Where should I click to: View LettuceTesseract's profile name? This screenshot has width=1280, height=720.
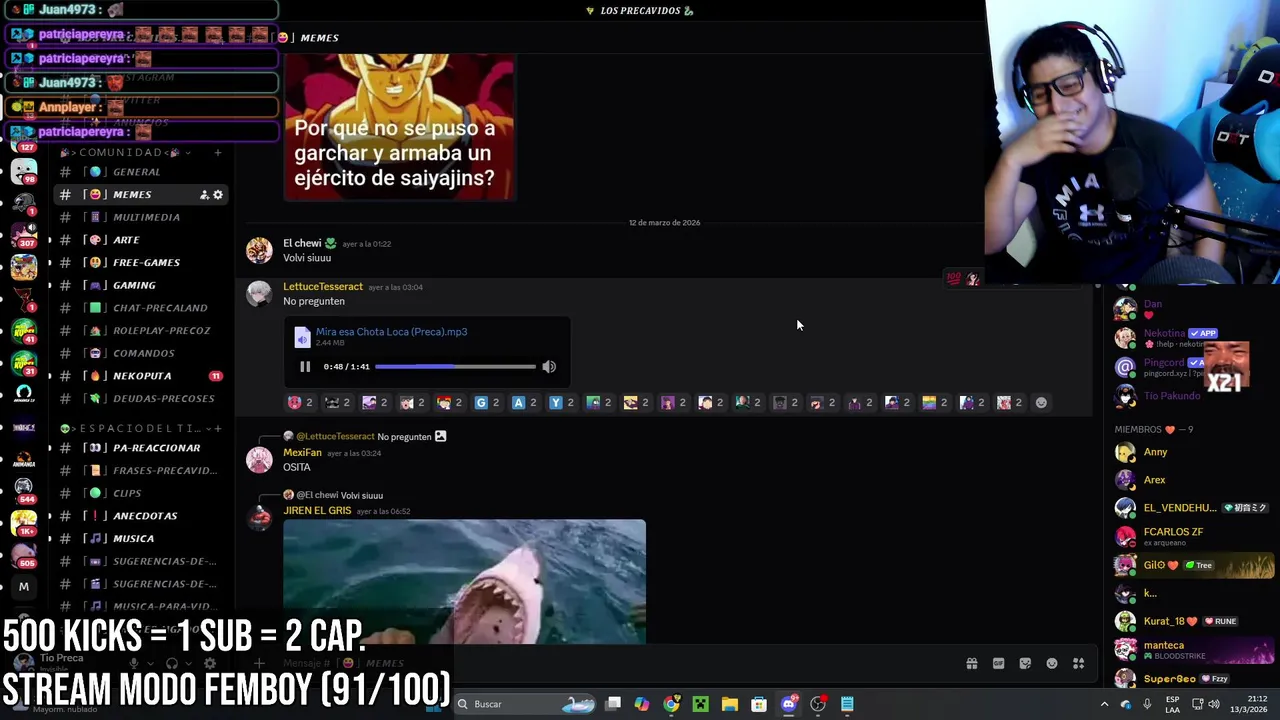click(322, 287)
